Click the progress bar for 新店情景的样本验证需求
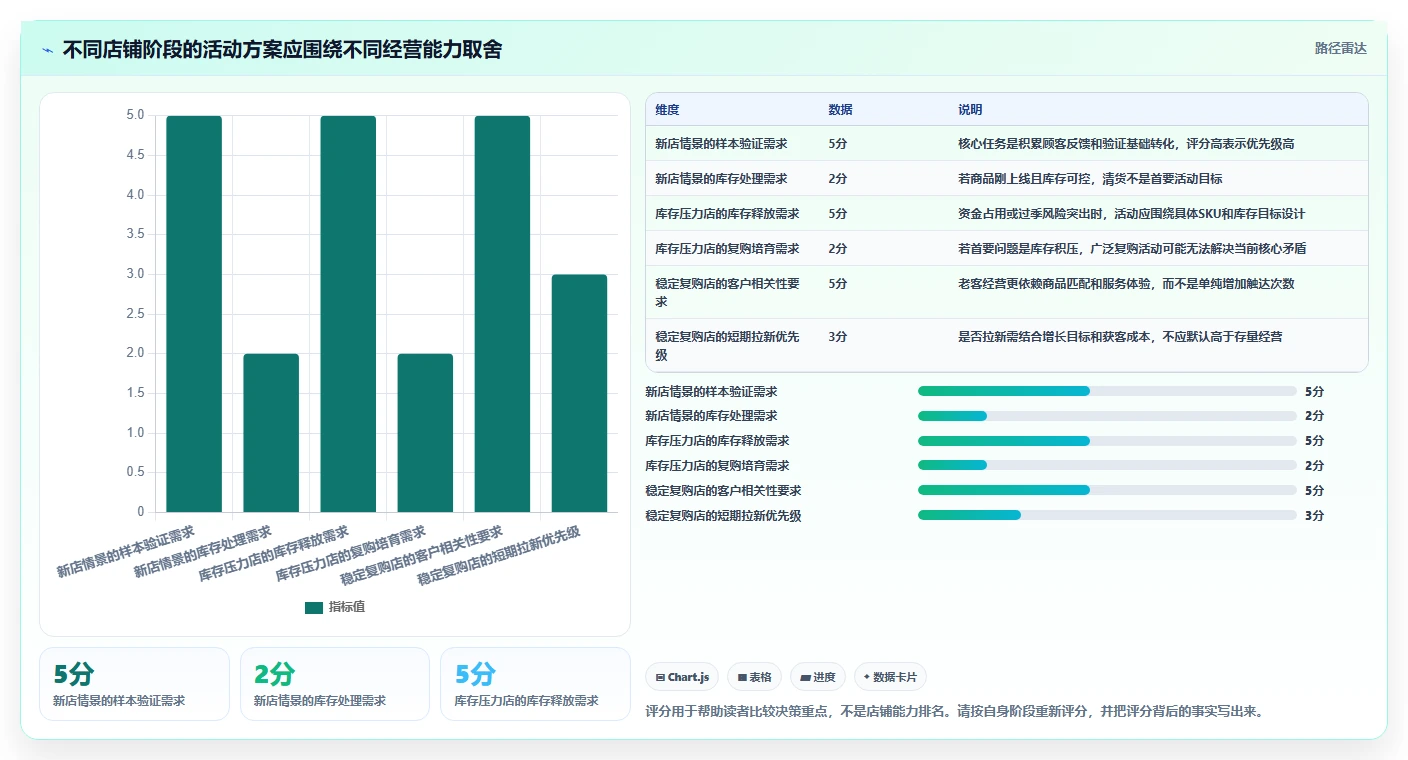 (x=1107, y=391)
